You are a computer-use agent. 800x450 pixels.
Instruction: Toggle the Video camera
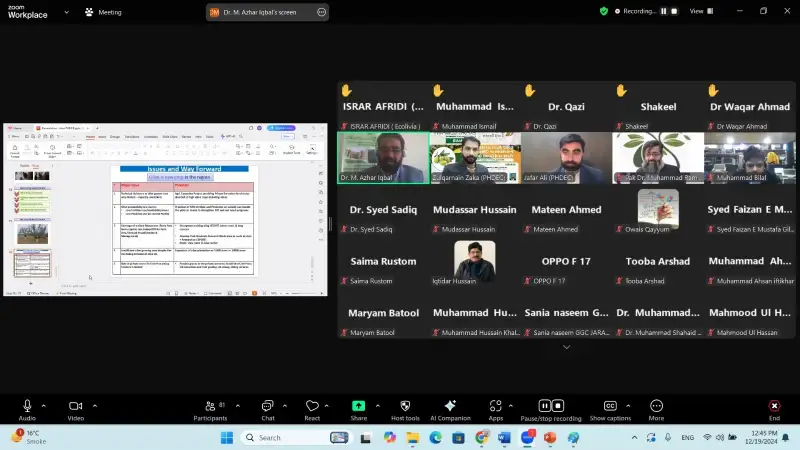click(76, 410)
